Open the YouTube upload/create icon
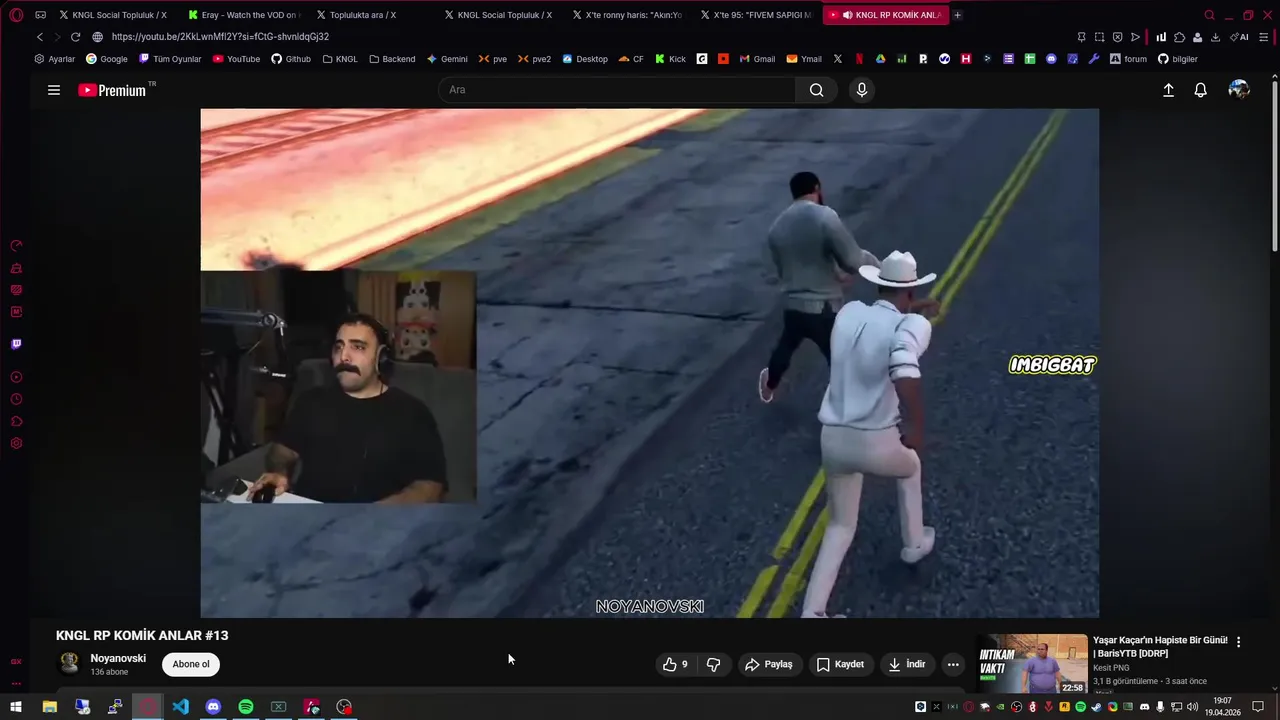1280x720 pixels. (1168, 90)
